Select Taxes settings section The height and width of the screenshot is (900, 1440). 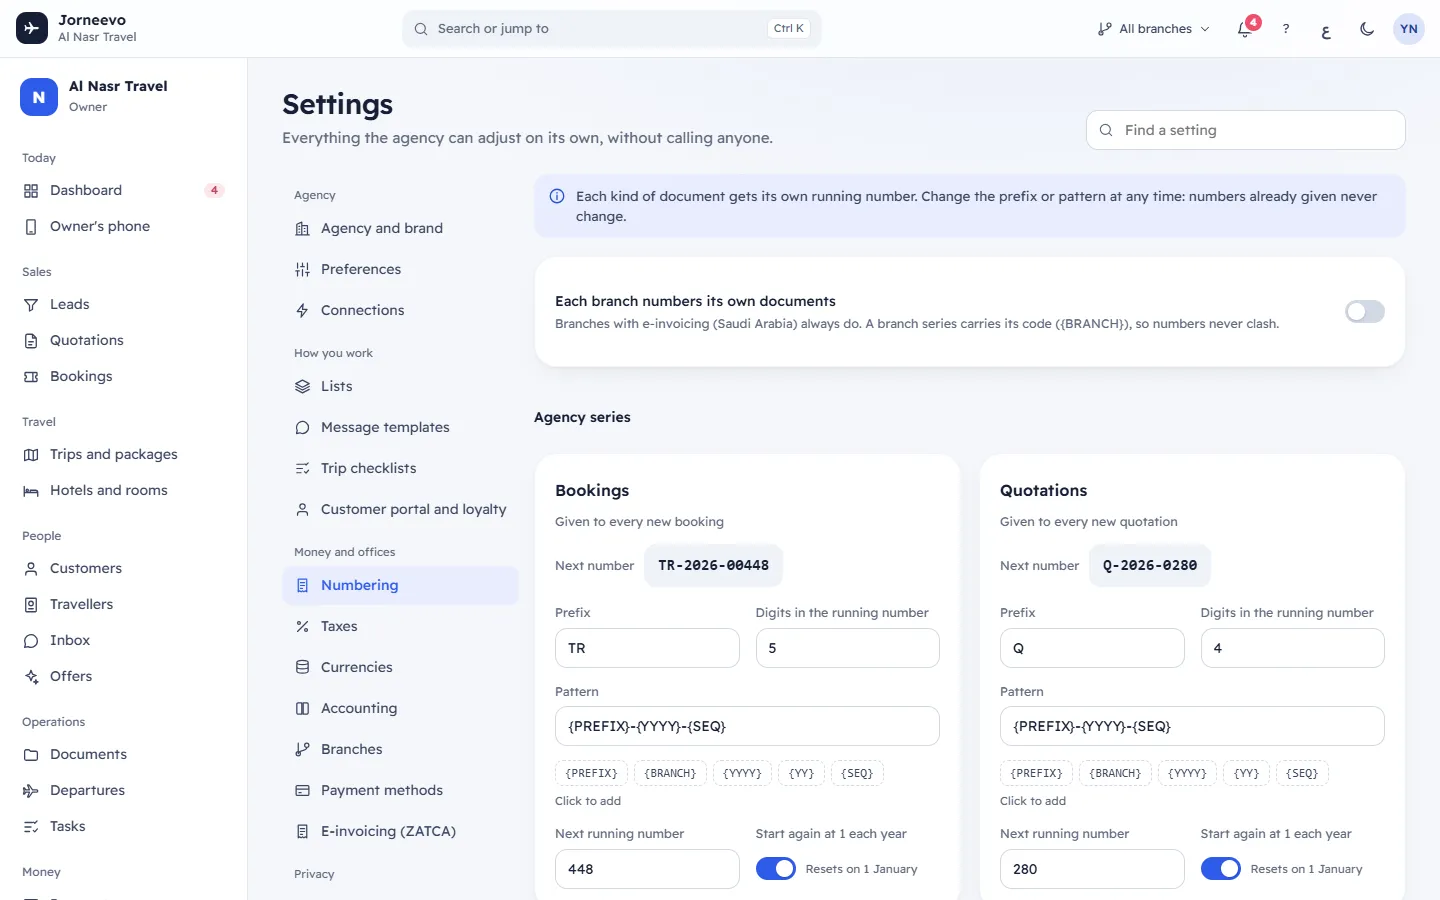[x=400, y=626]
